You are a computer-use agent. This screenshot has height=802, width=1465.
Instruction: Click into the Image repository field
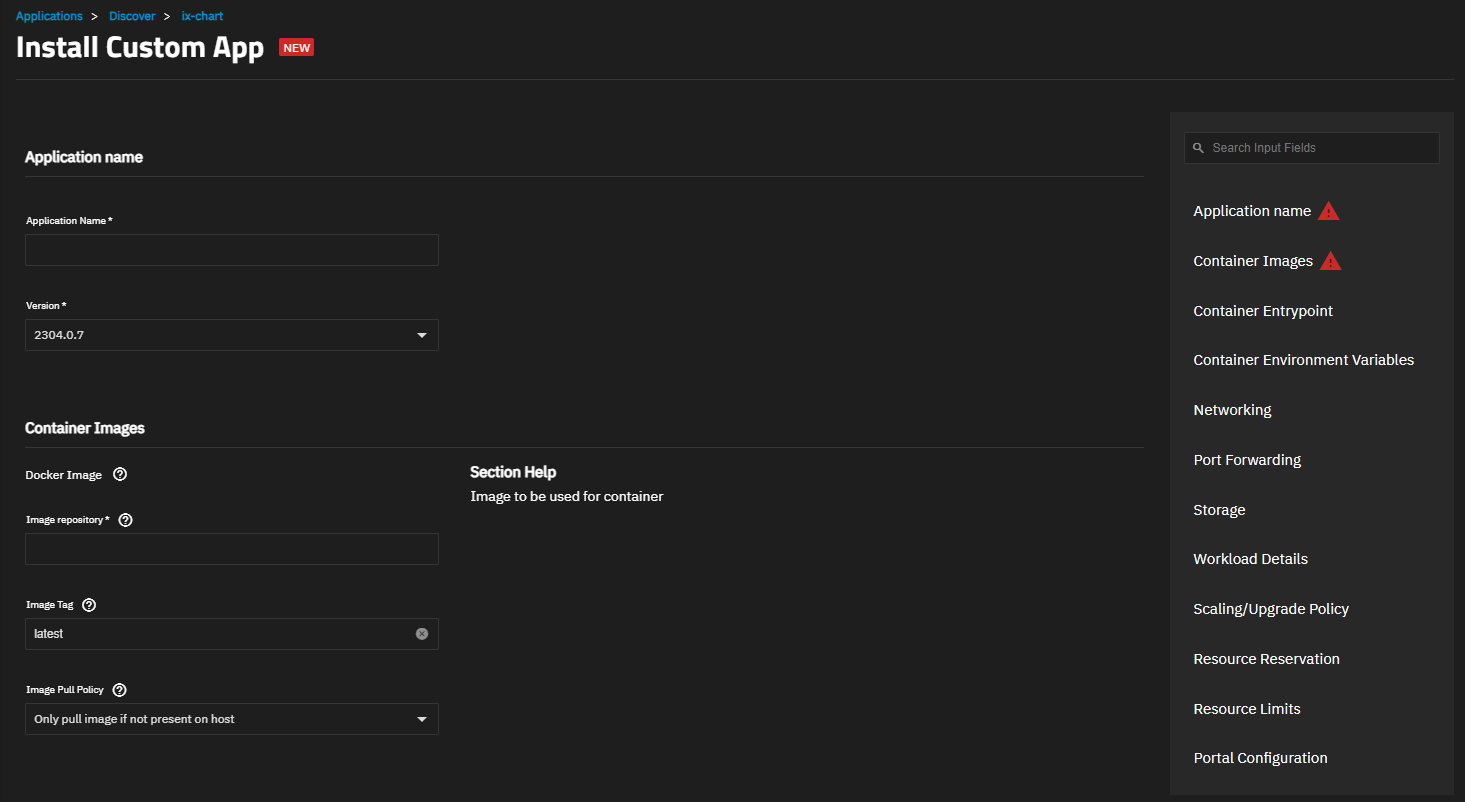tap(232, 549)
